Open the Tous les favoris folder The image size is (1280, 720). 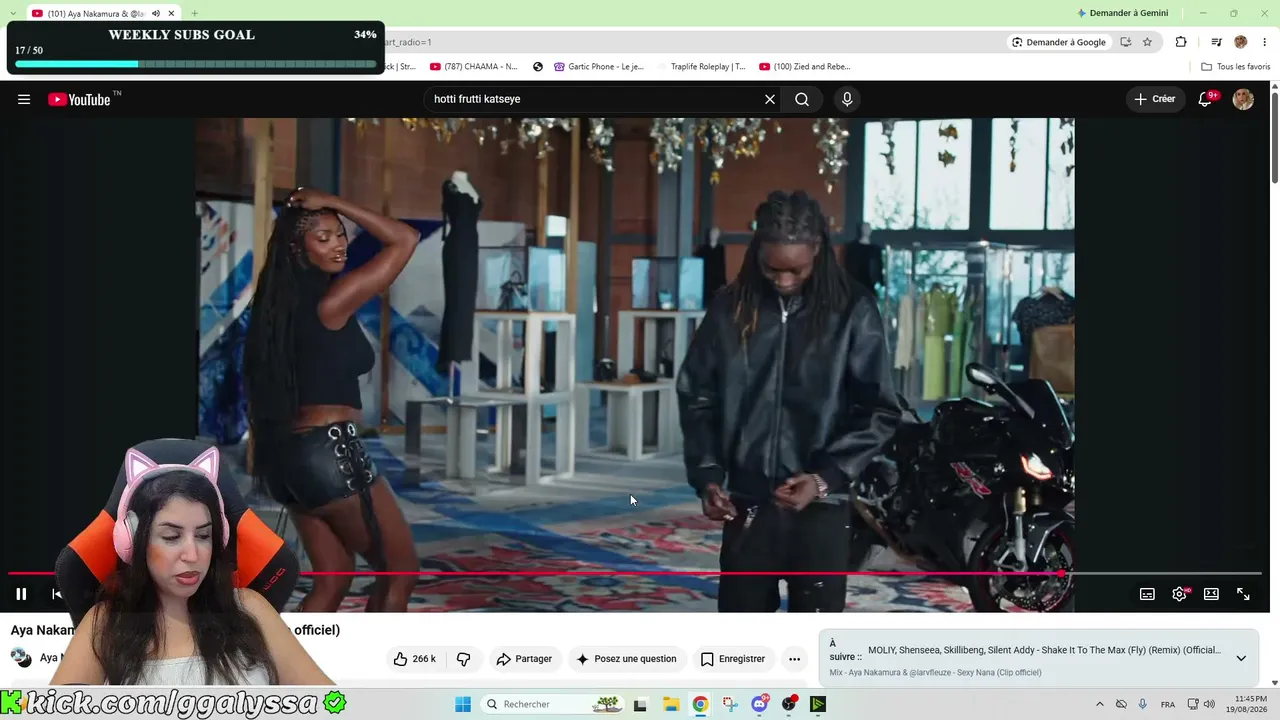coord(1236,67)
